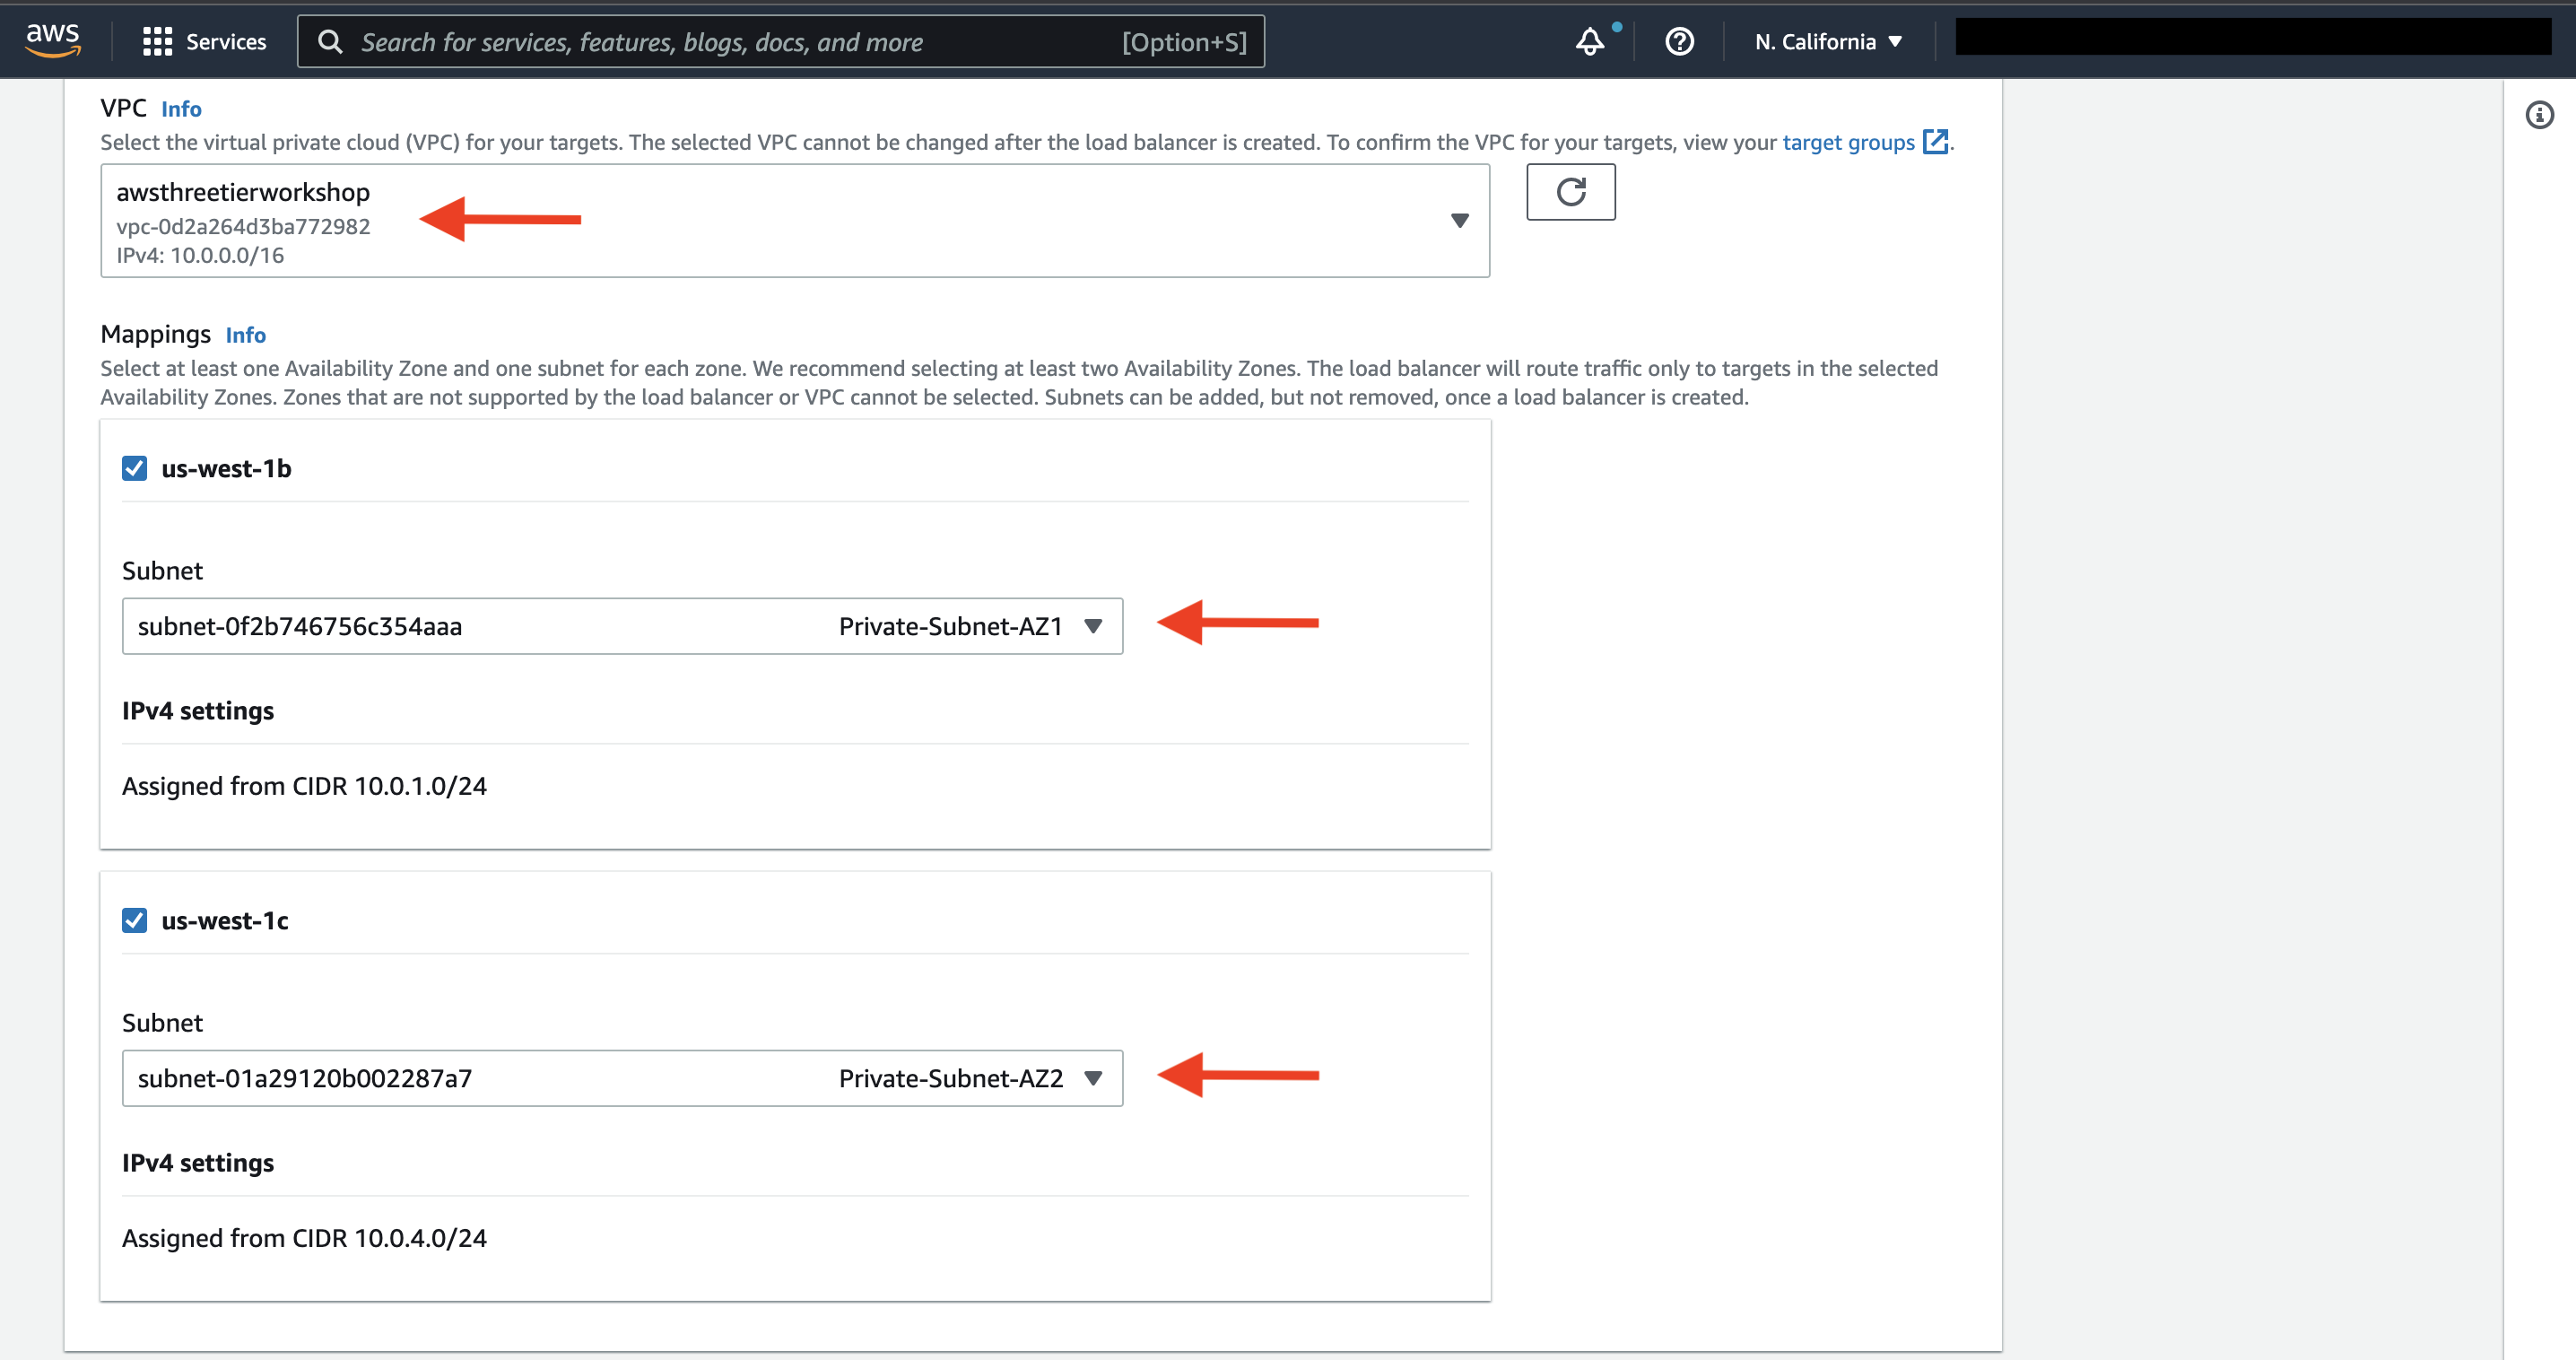Open the Private-Subnet-AZ2 subnet dropdown
This screenshot has height=1360, width=2576.
(622, 1078)
